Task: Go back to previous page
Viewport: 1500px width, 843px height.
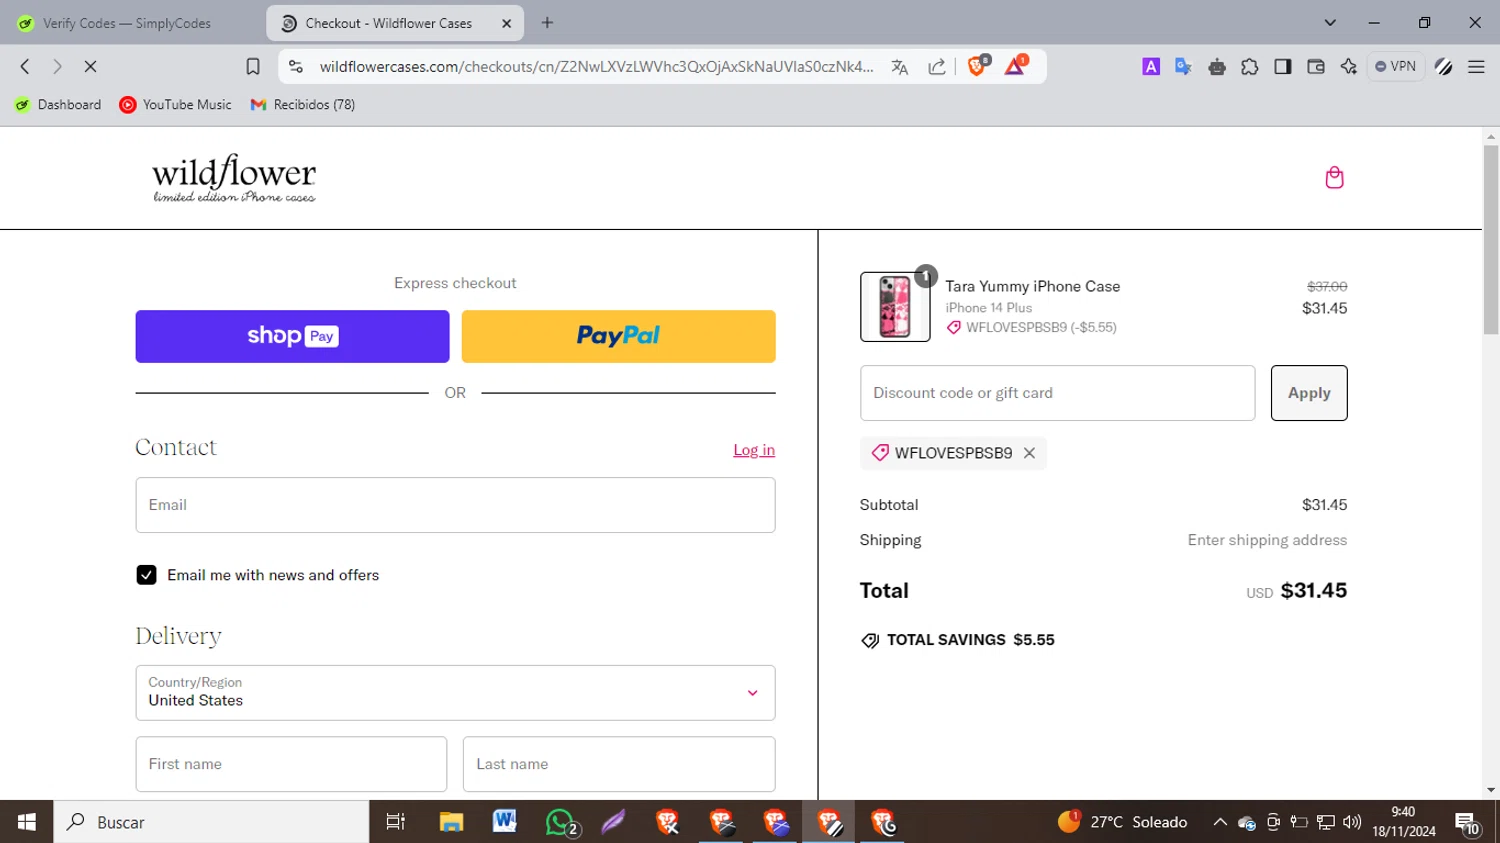Action: point(25,66)
